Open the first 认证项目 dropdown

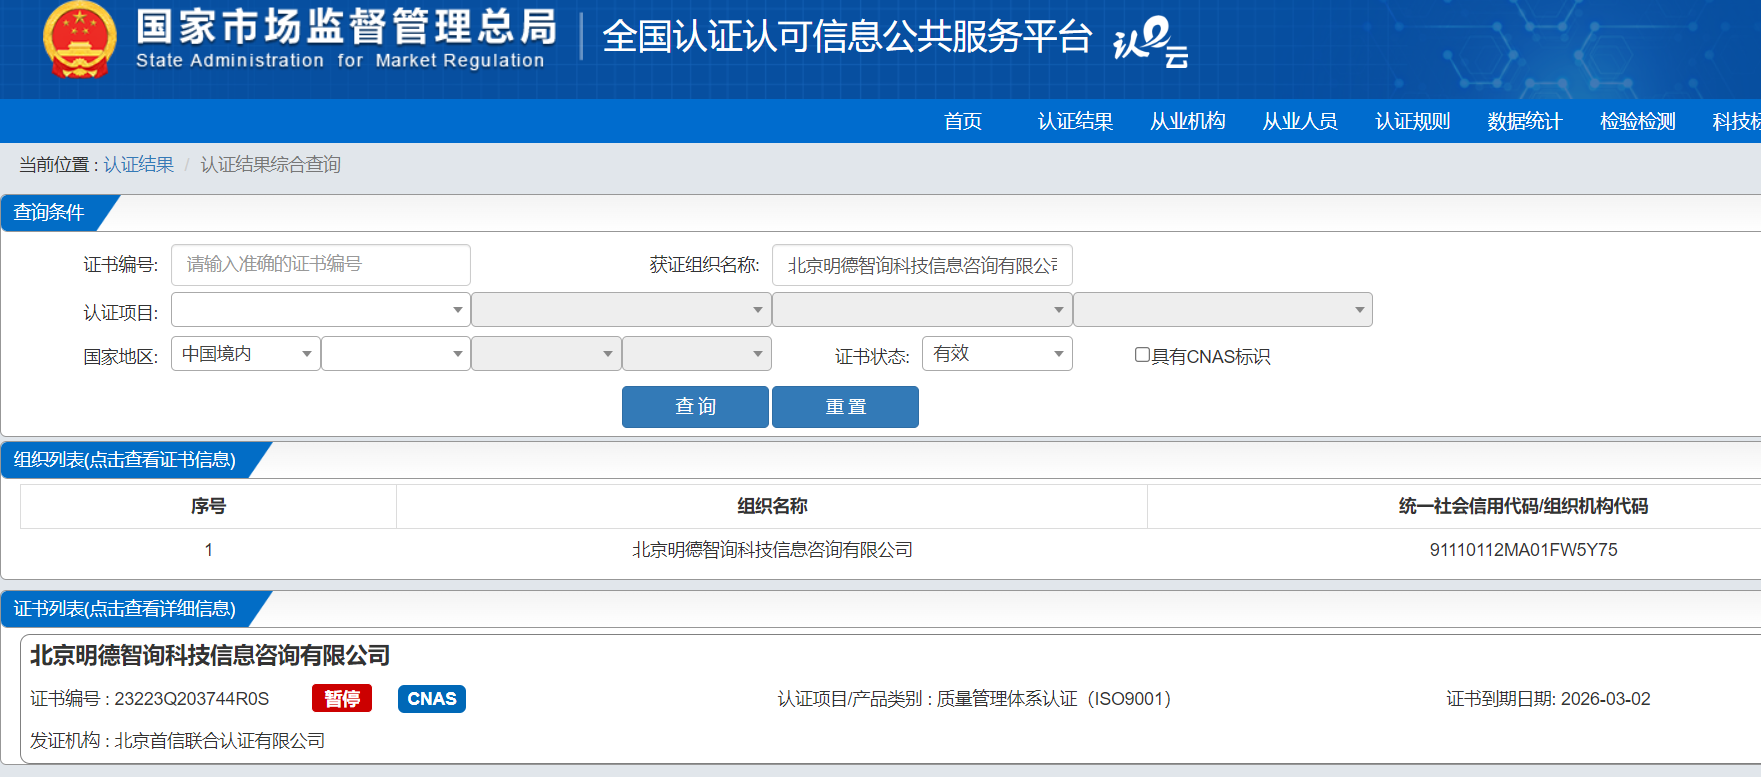point(321,310)
